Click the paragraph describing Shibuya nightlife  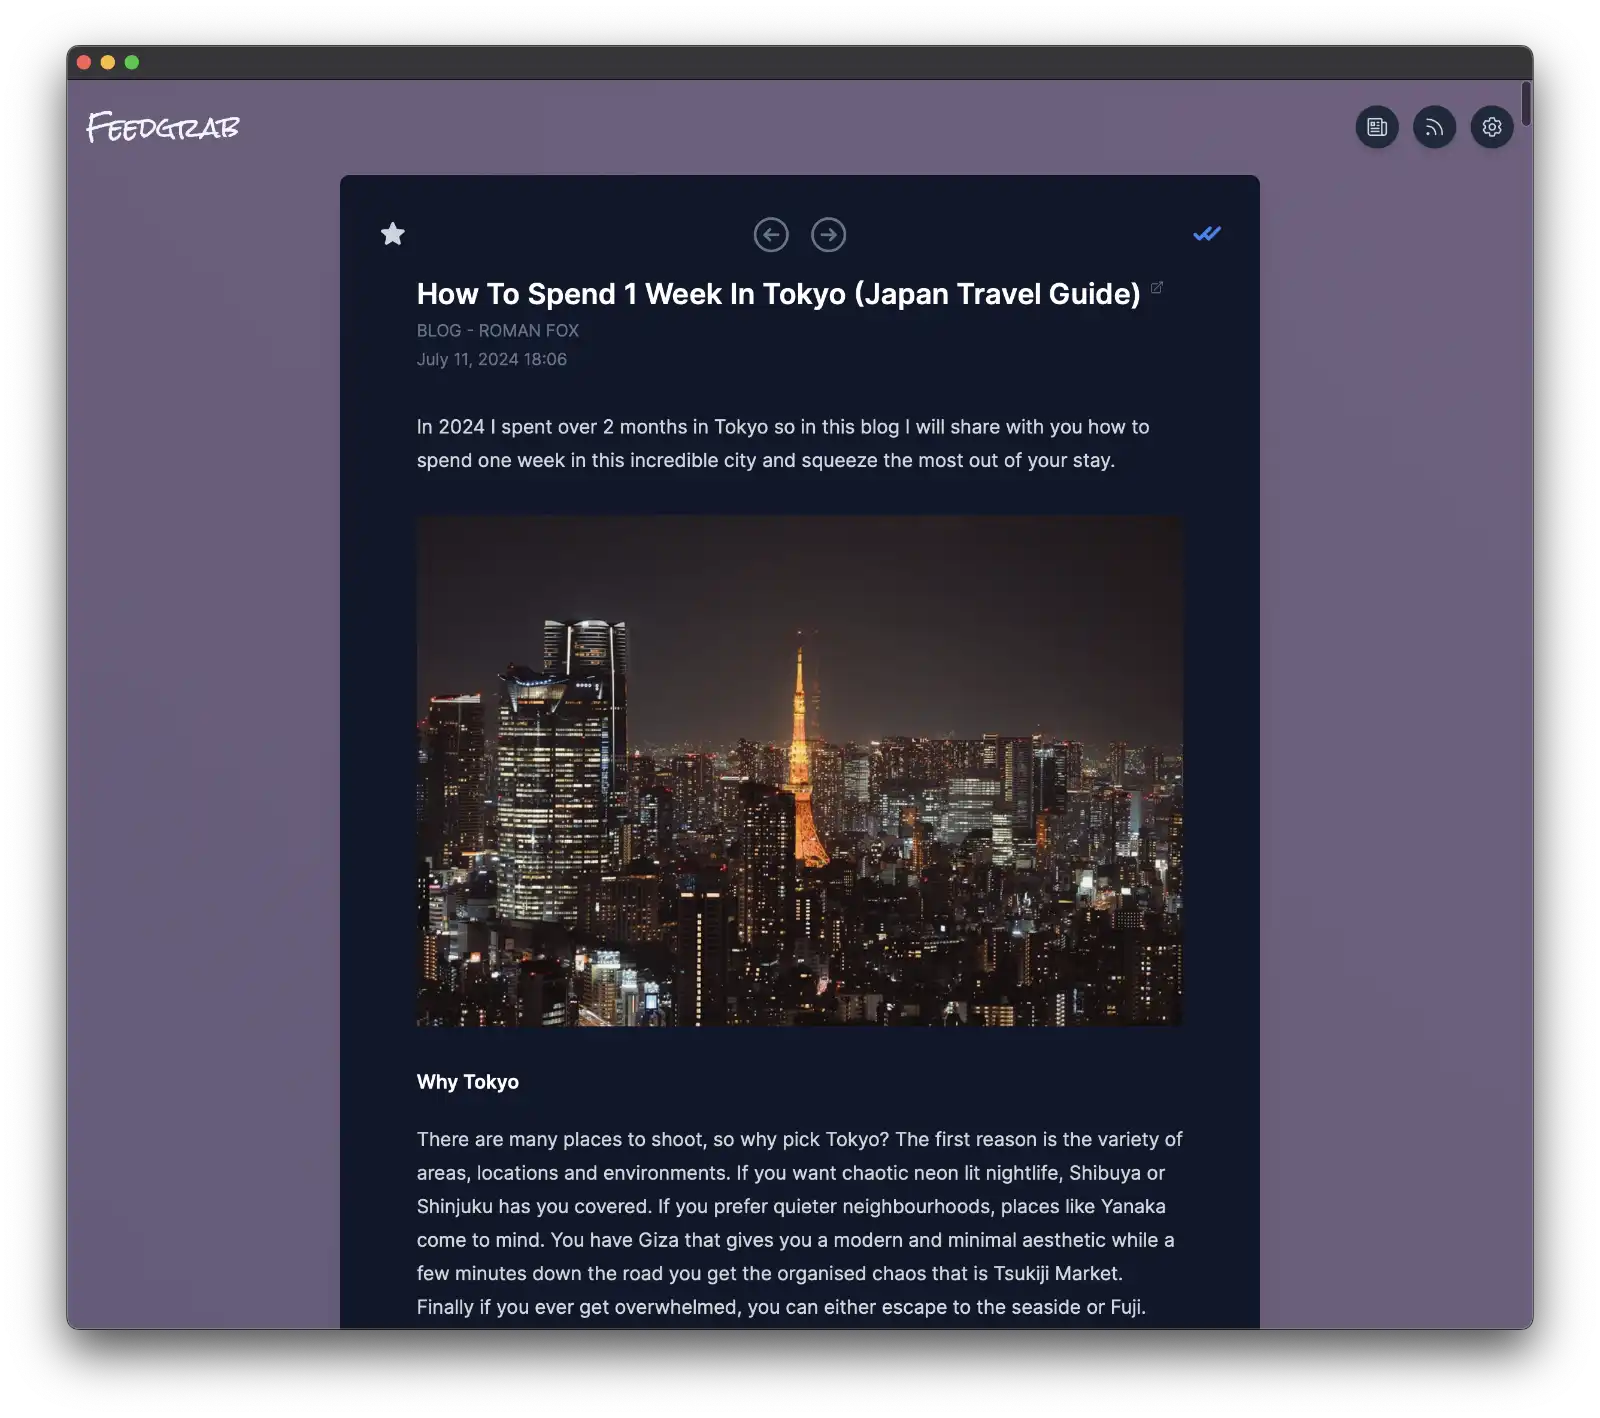798,1222
